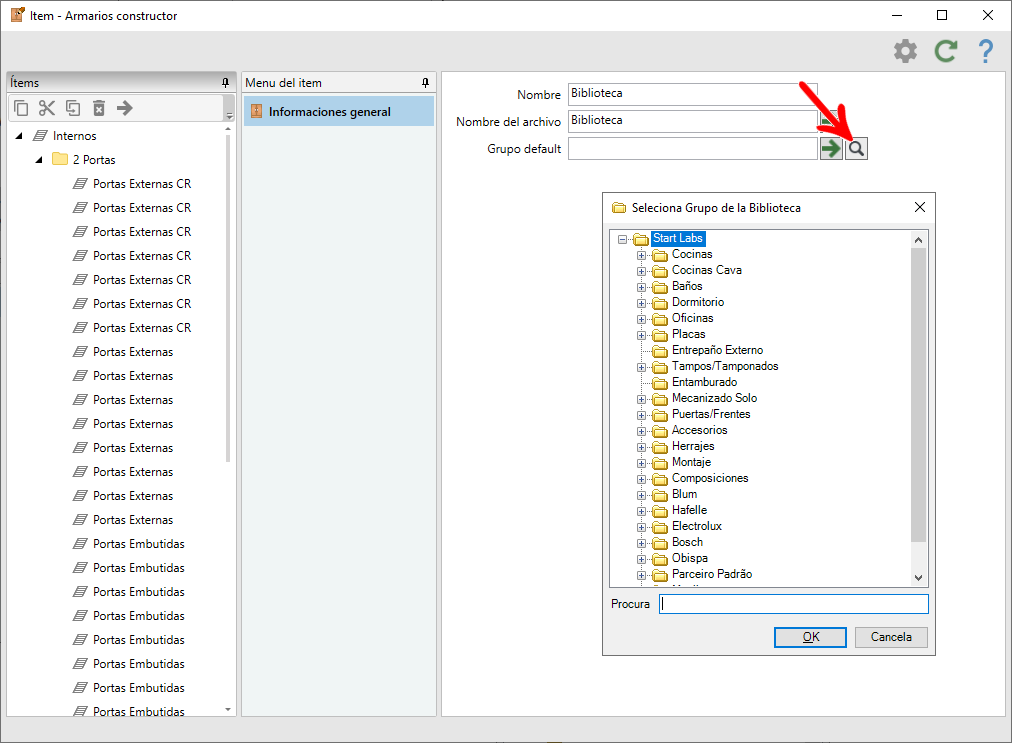Open the settings gear icon
The image size is (1020, 755).
(x=905, y=51)
